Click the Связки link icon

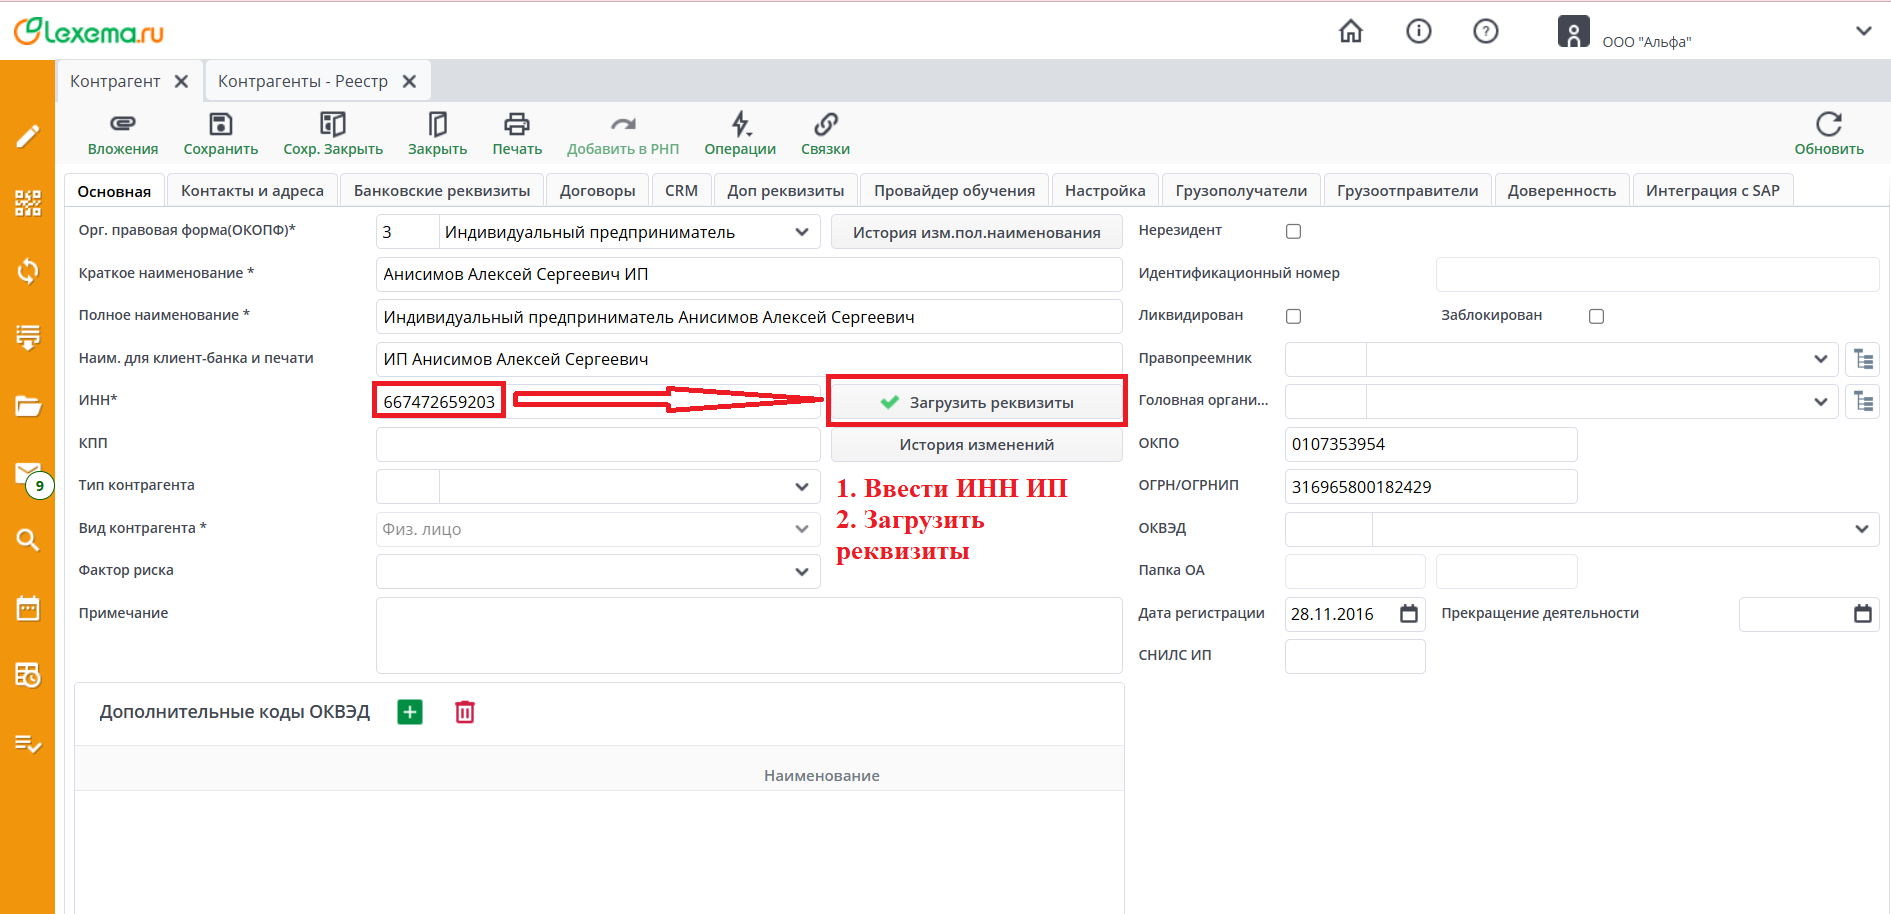[x=825, y=124]
